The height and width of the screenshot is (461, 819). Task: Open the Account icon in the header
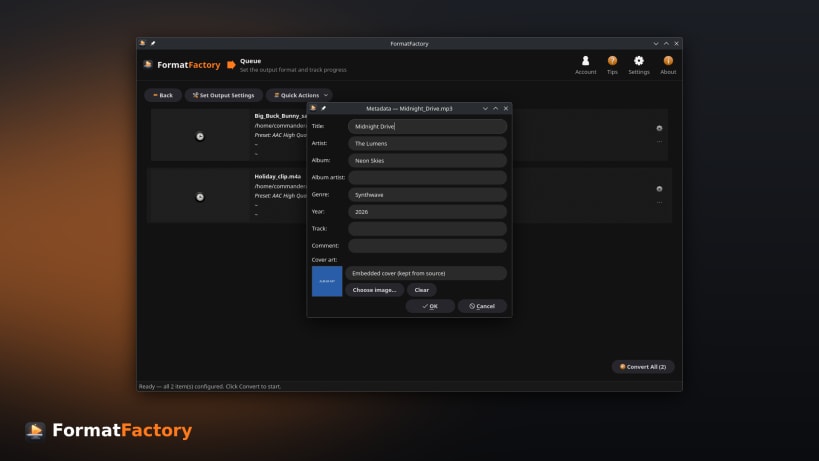coord(586,61)
